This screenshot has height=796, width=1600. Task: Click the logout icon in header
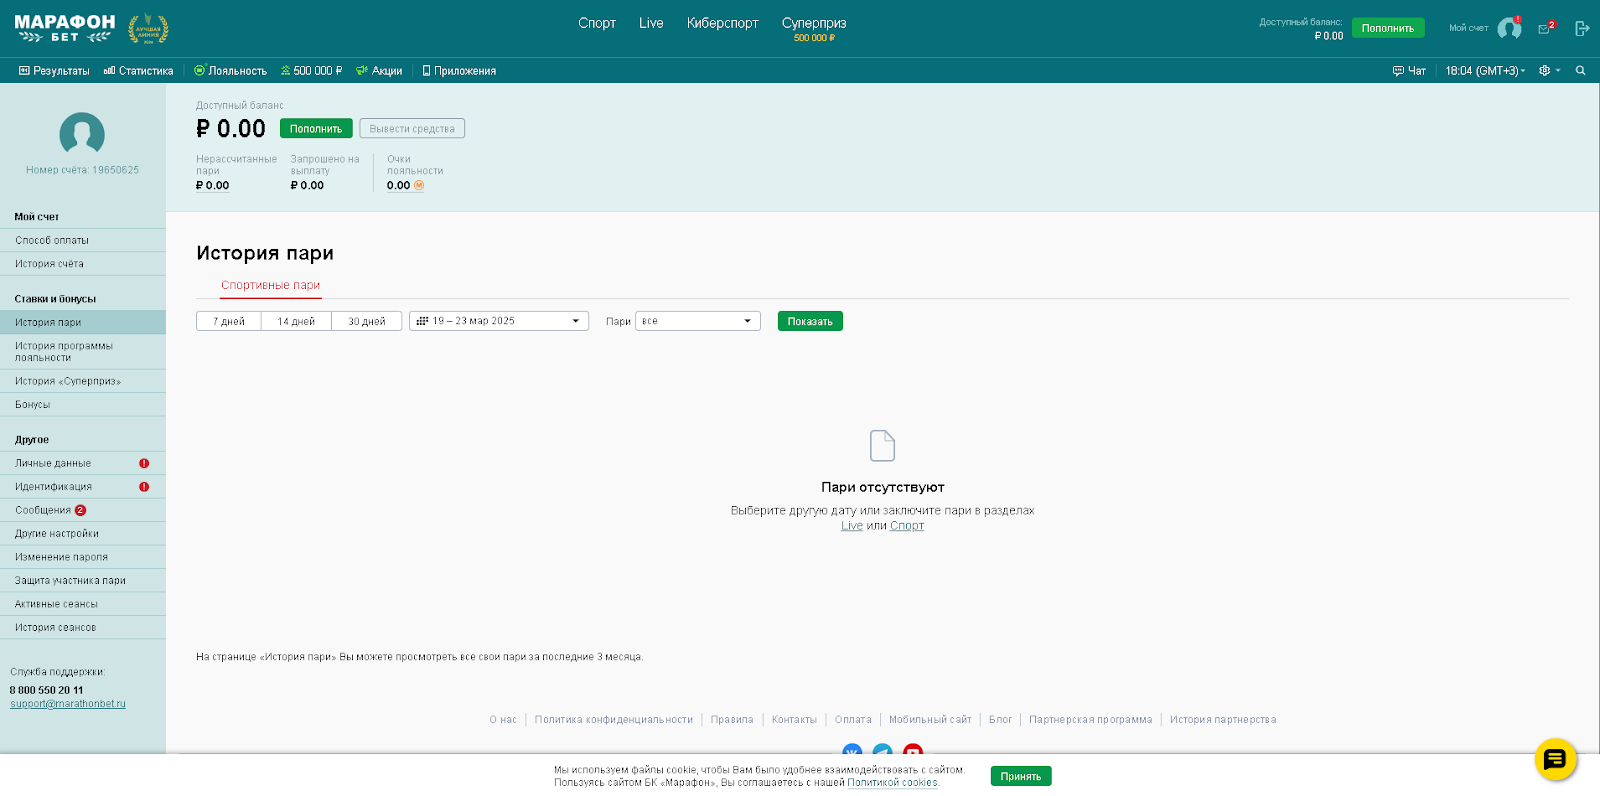(x=1581, y=29)
